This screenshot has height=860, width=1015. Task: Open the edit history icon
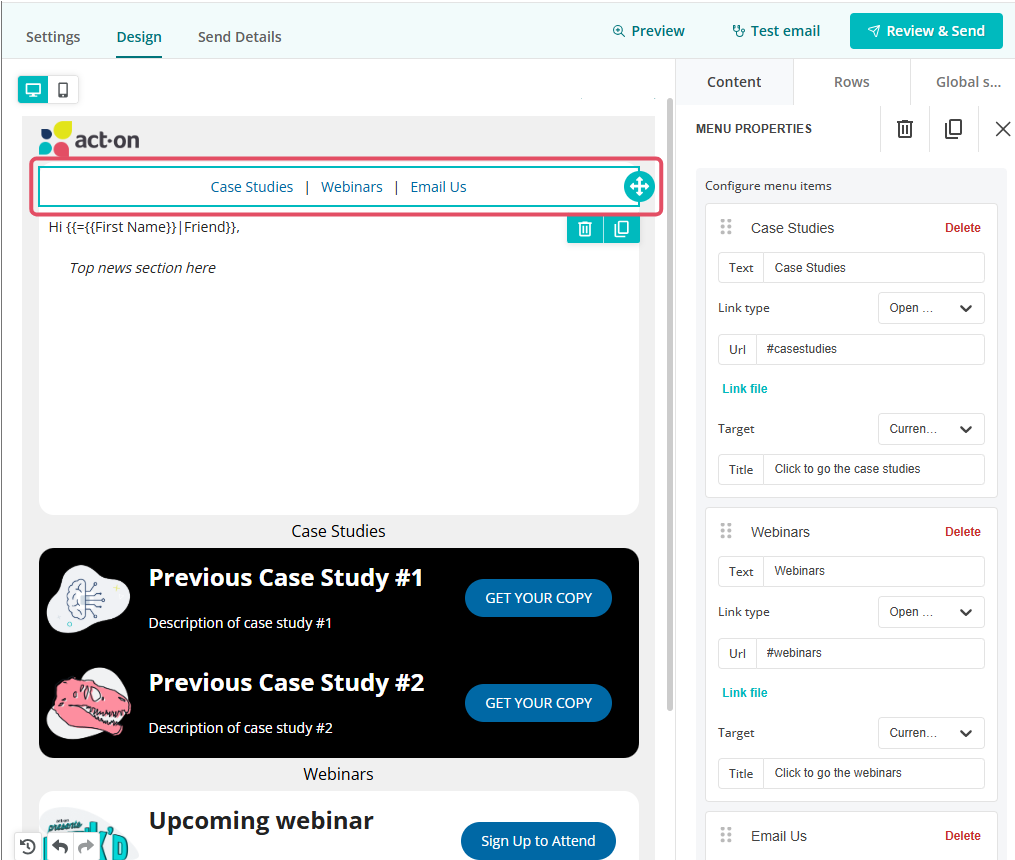click(28, 846)
